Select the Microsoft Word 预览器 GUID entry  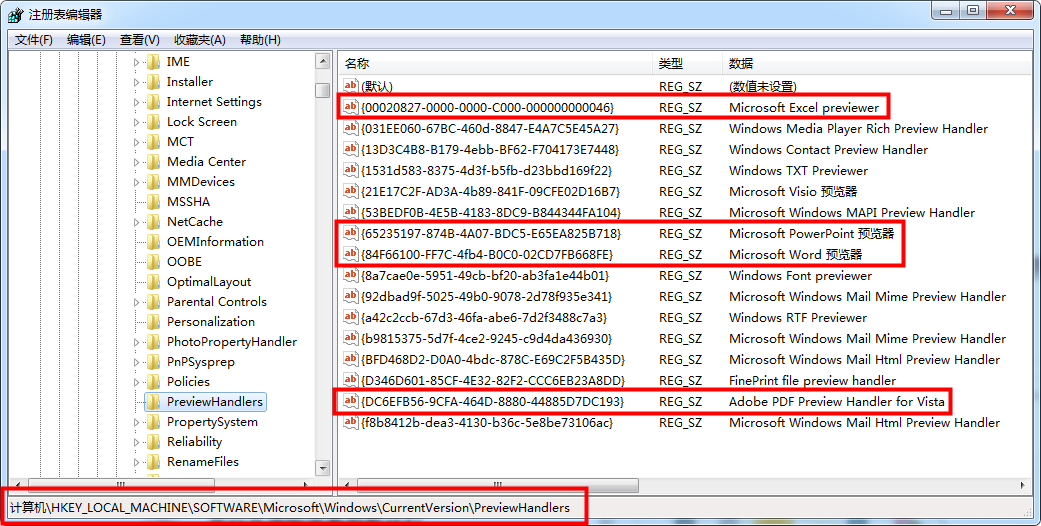pos(487,254)
